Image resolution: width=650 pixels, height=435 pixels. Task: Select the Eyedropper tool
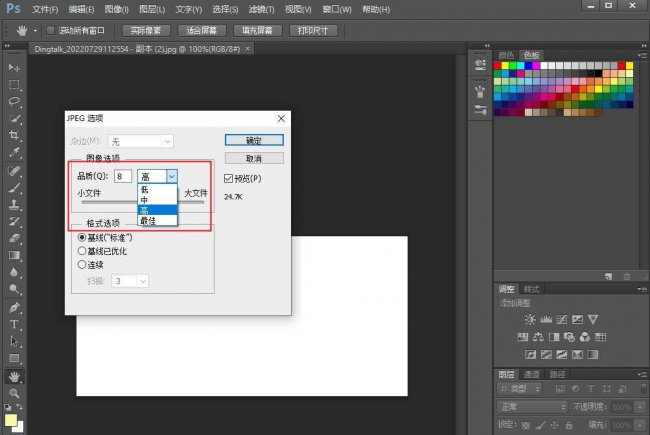[x=14, y=152]
